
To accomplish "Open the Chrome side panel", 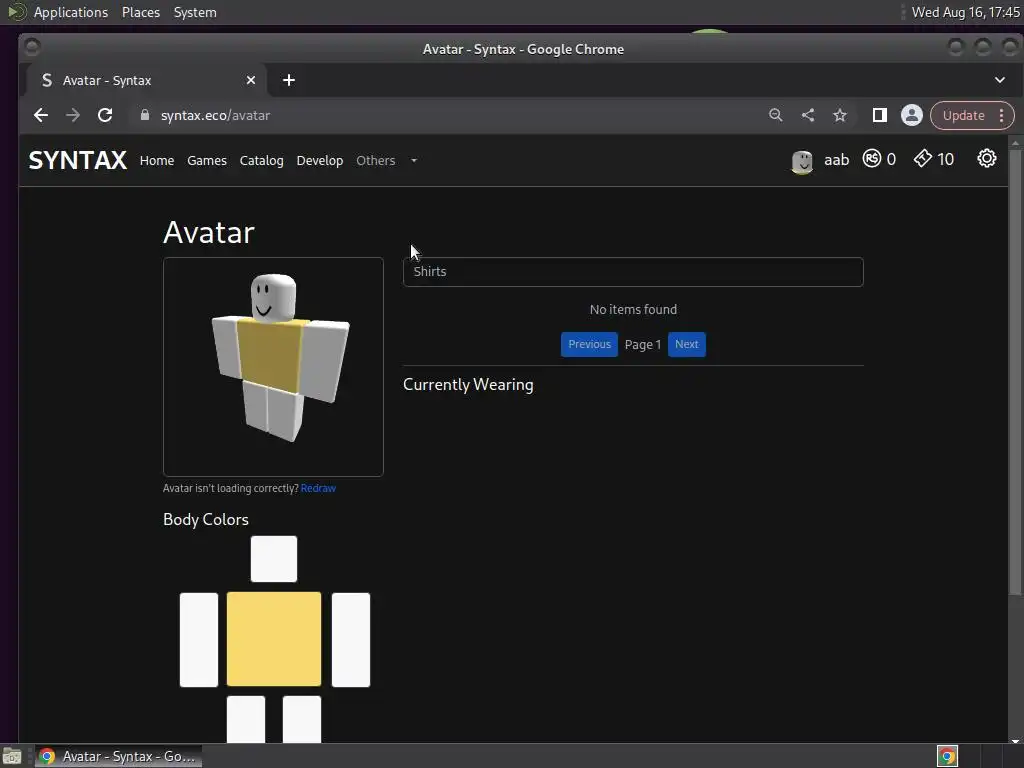I will 880,116.
